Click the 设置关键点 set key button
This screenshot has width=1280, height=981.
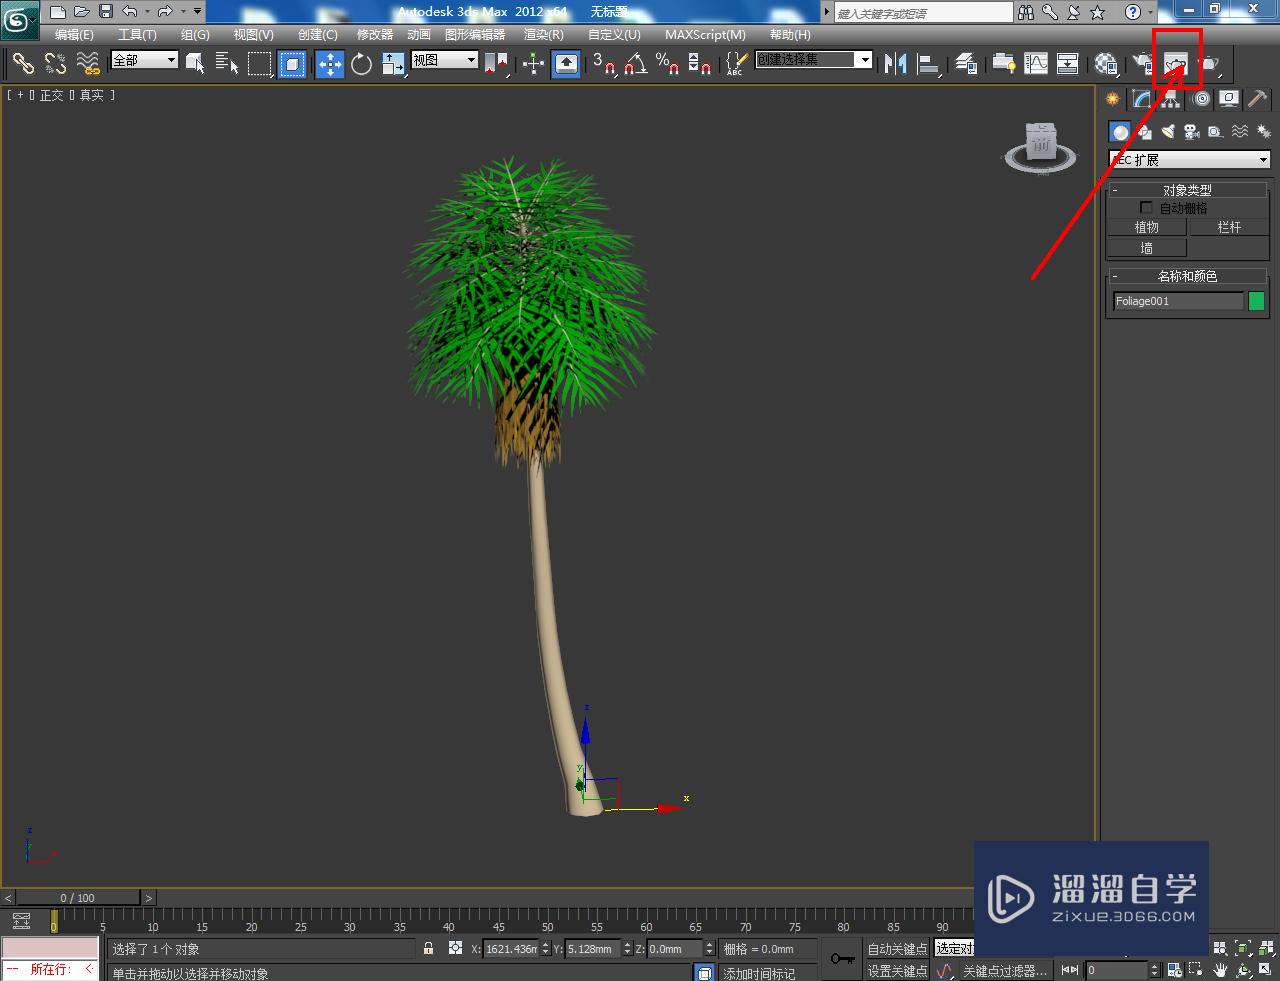pyautogui.click(x=897, y=971)
